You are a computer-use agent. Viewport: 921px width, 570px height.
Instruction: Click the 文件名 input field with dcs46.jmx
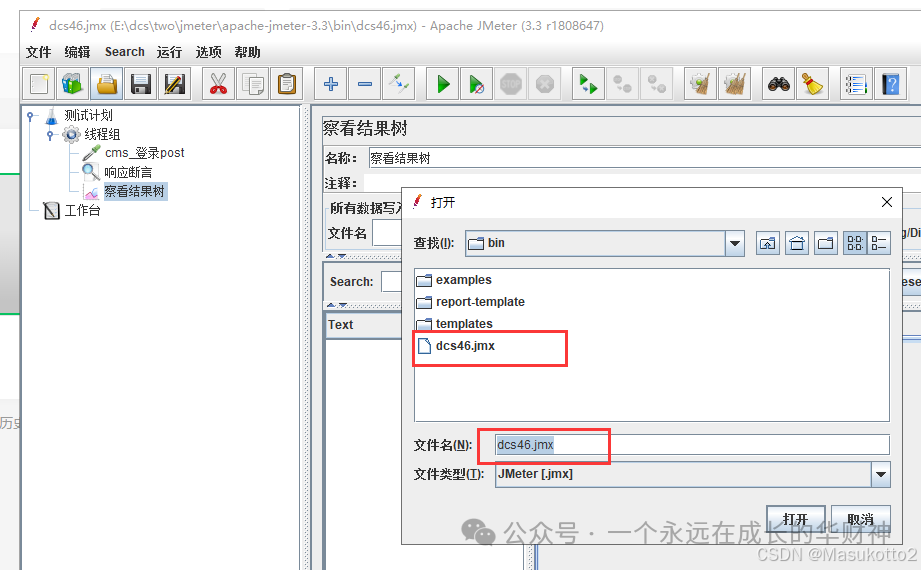click(692, 445)
